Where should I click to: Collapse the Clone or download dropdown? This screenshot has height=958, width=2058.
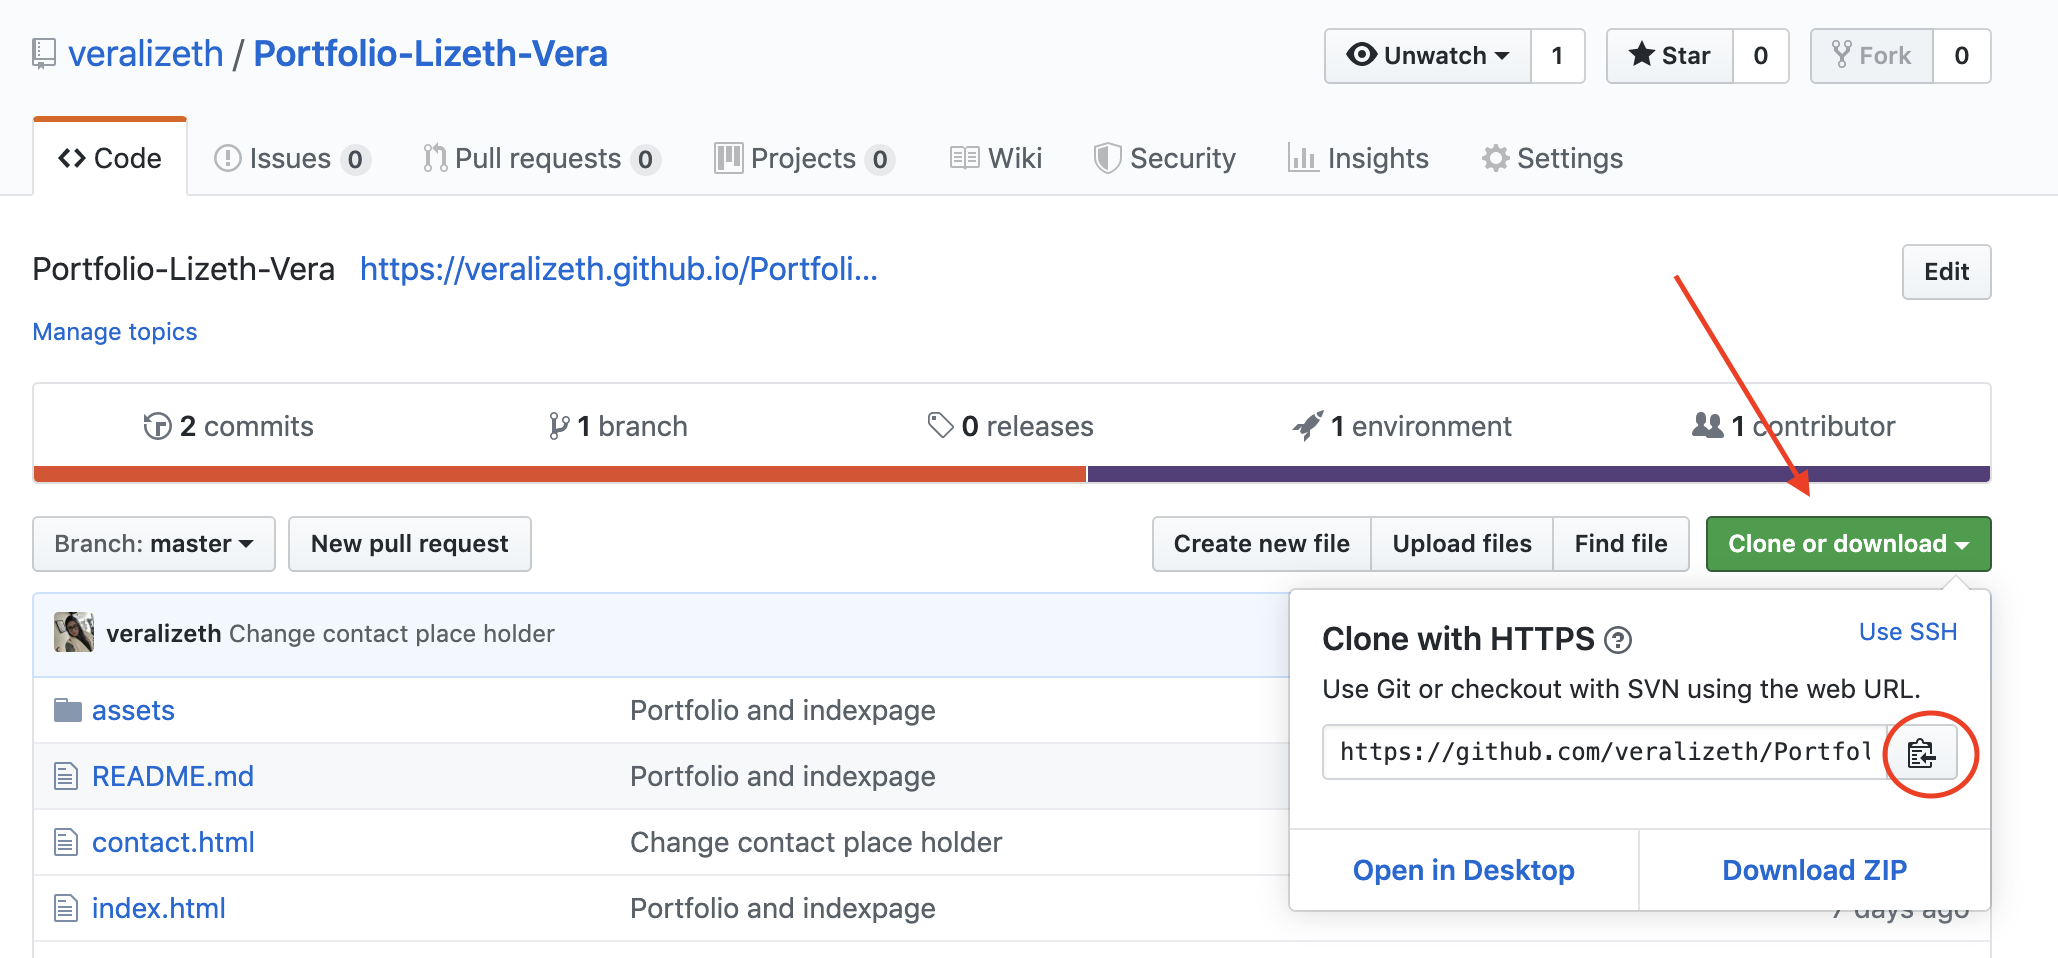click(x=1848, y=544)
